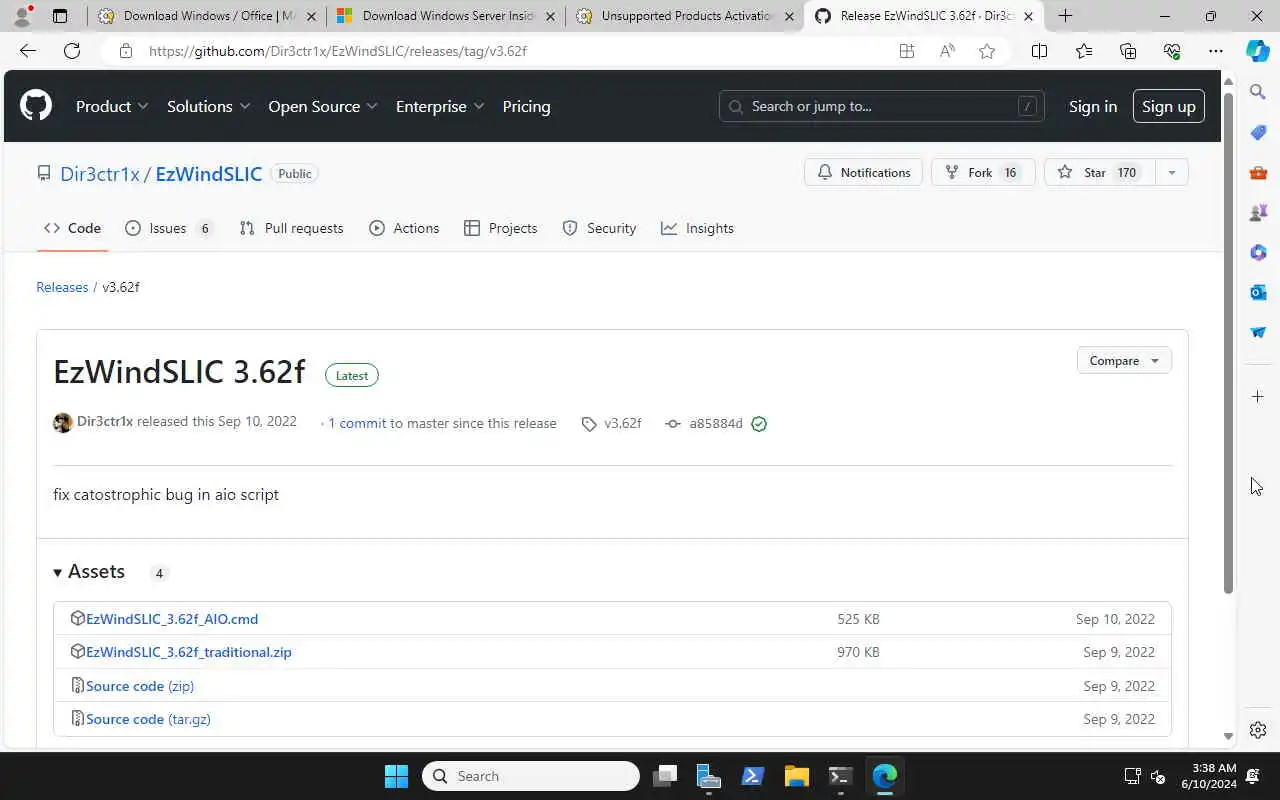1280x800 pixels.
Task: Open the Dir3ctr1x owner link
Action: [100, 174]
